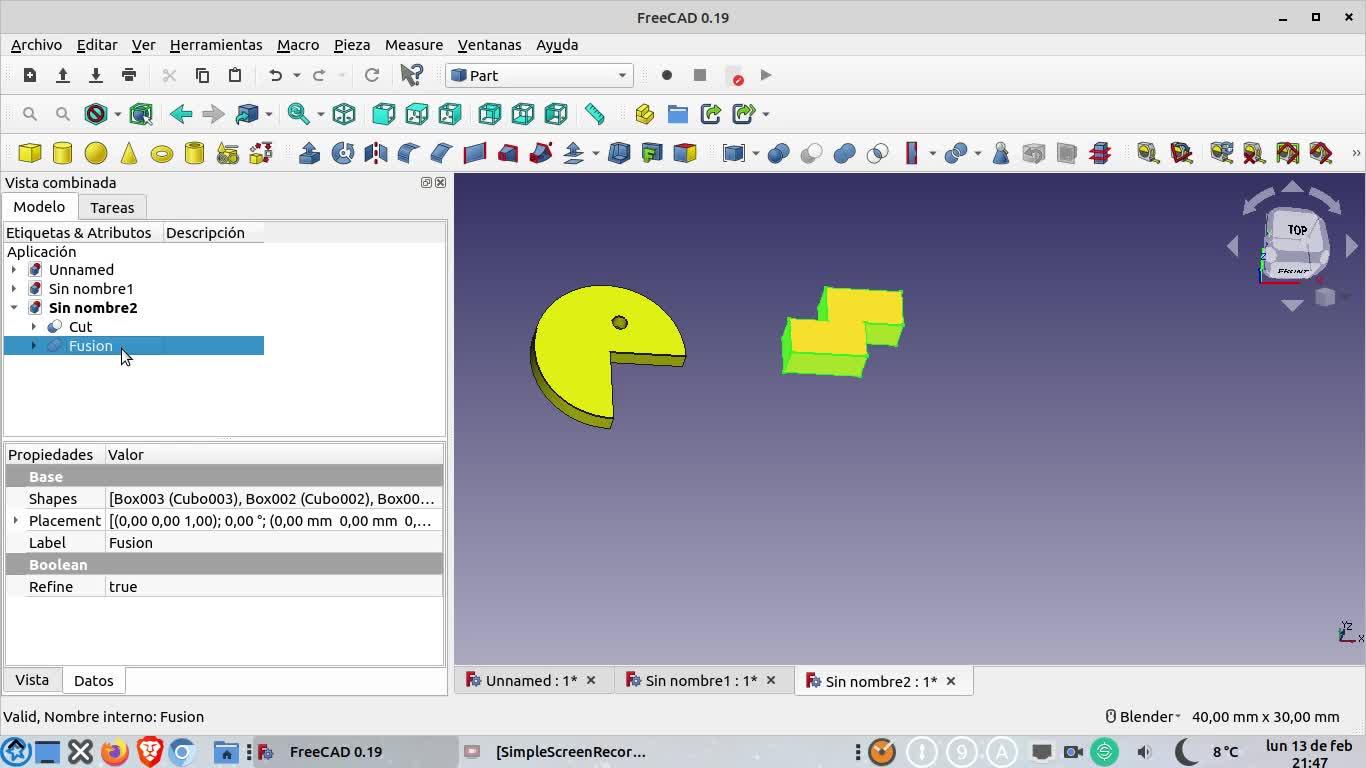Open the Herramientas menu
Screen dimensions: 1366x768
216,45
